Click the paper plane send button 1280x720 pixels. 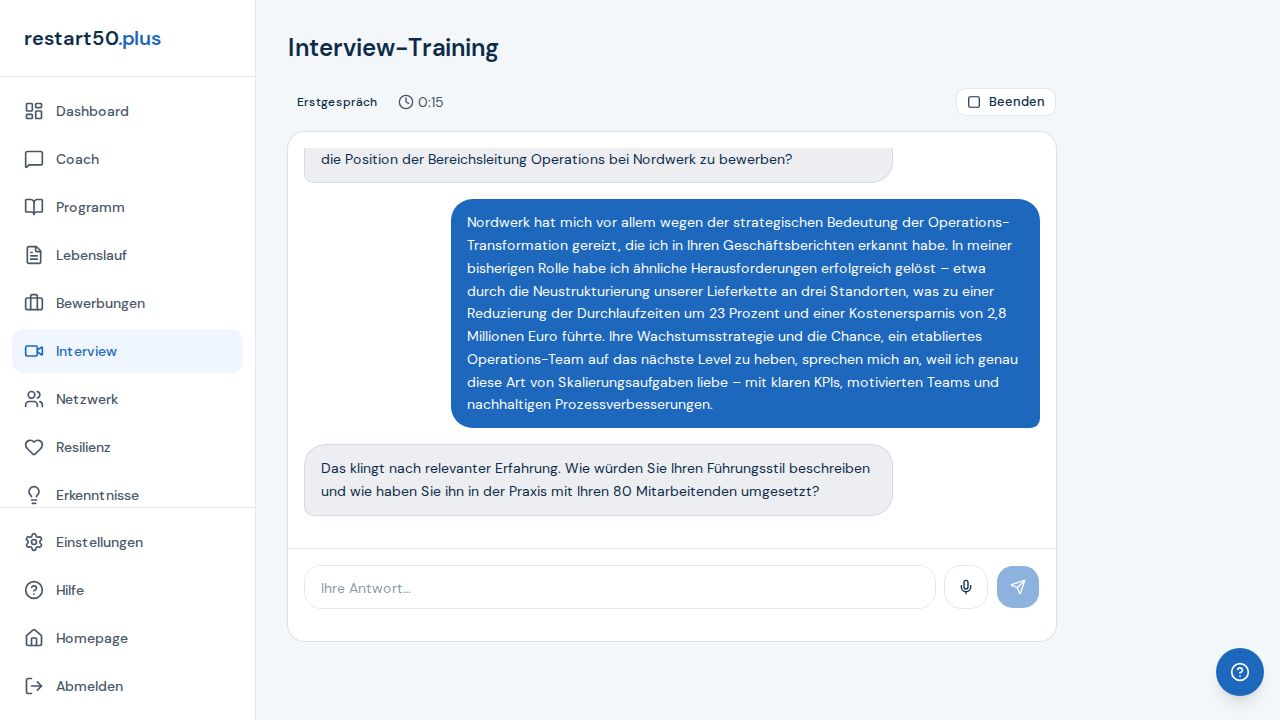click(1018, 587)
